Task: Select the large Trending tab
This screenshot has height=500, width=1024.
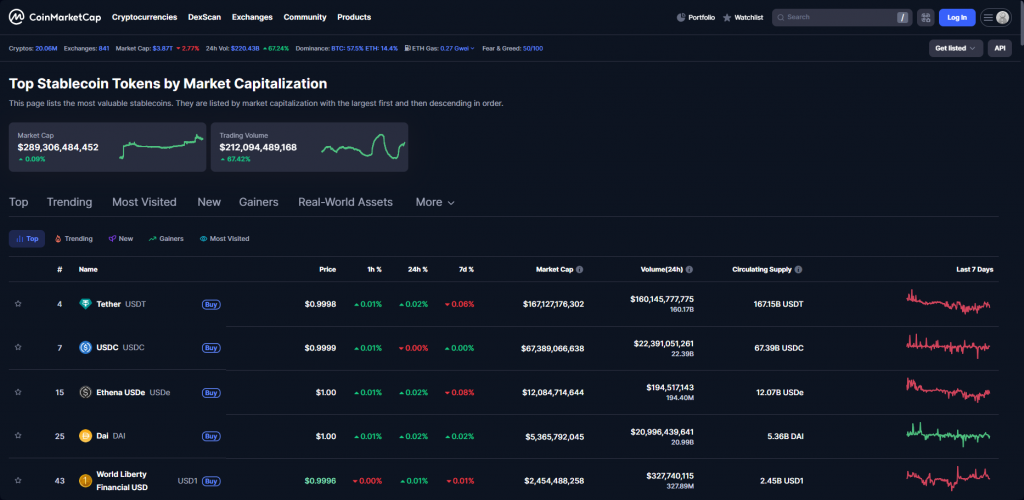Action: 69,202
